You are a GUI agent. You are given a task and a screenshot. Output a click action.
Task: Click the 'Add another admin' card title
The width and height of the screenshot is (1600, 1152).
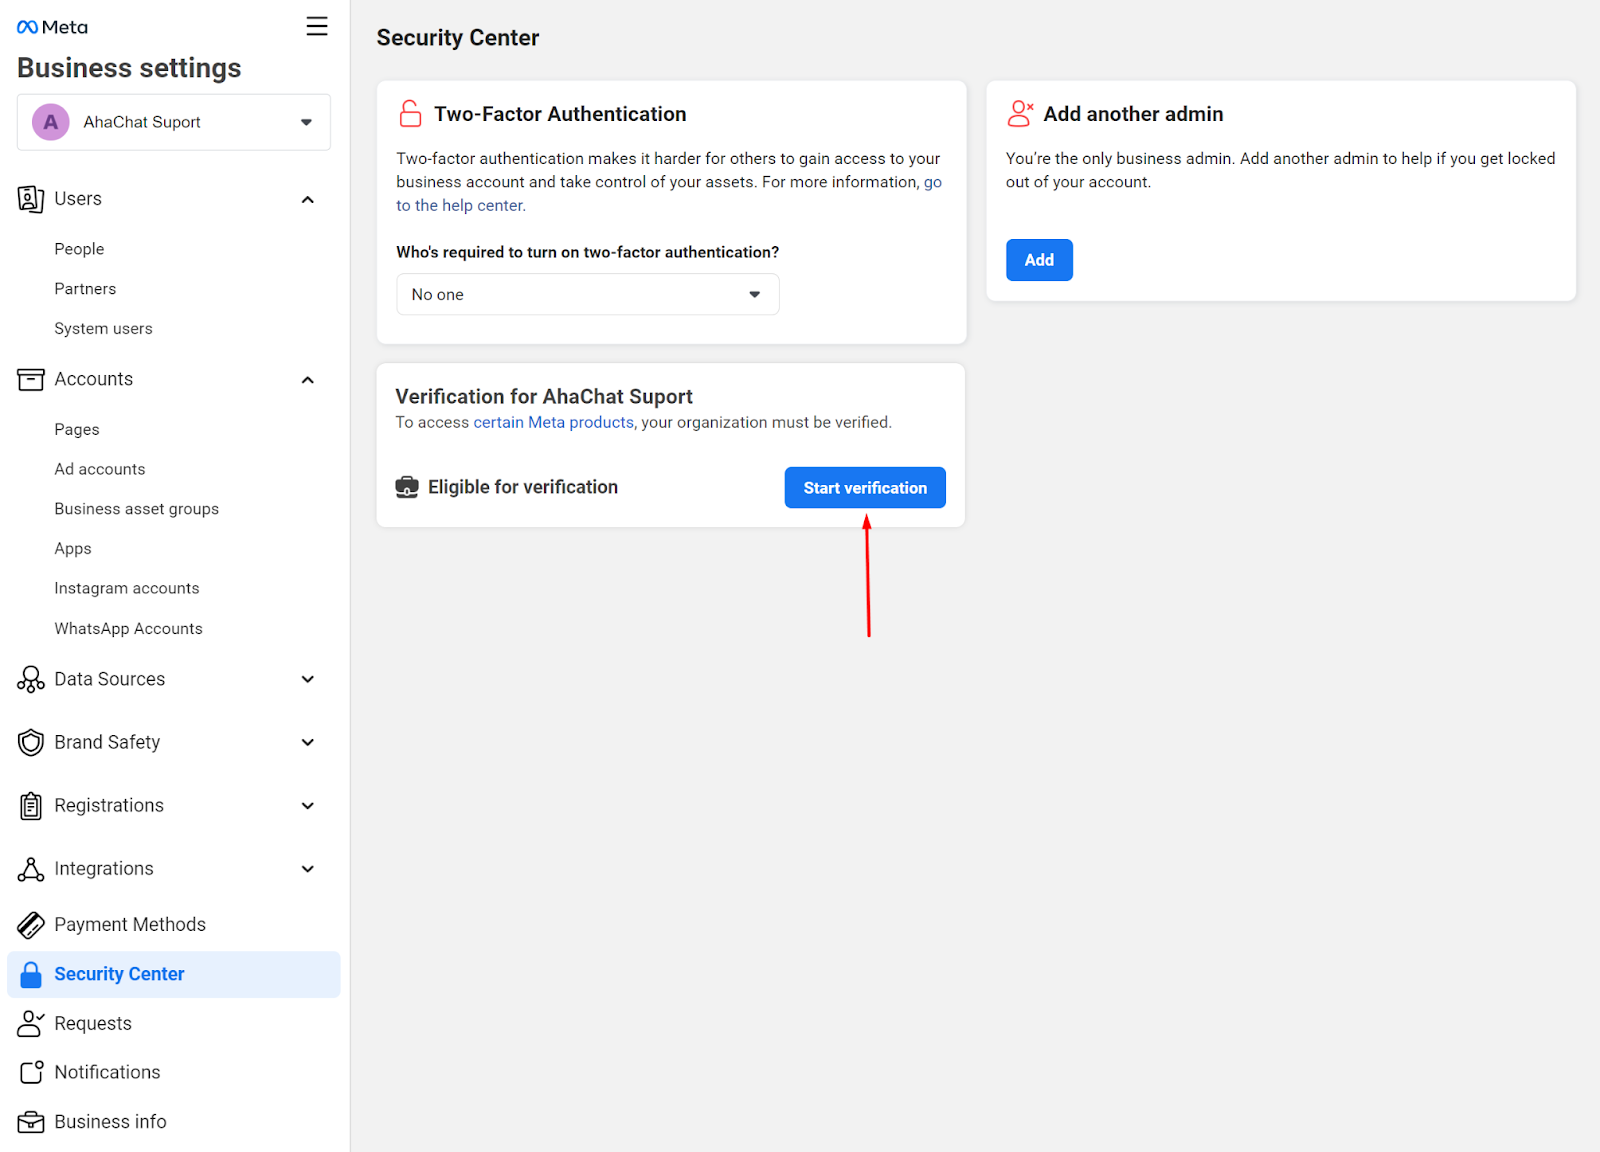[x=1133, y=114]
